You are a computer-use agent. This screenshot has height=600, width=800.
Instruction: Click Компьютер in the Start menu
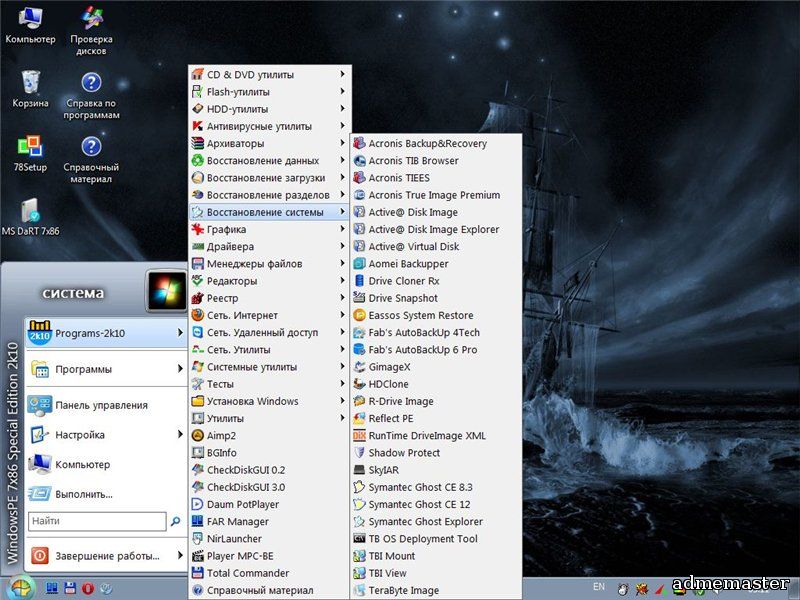106,464
